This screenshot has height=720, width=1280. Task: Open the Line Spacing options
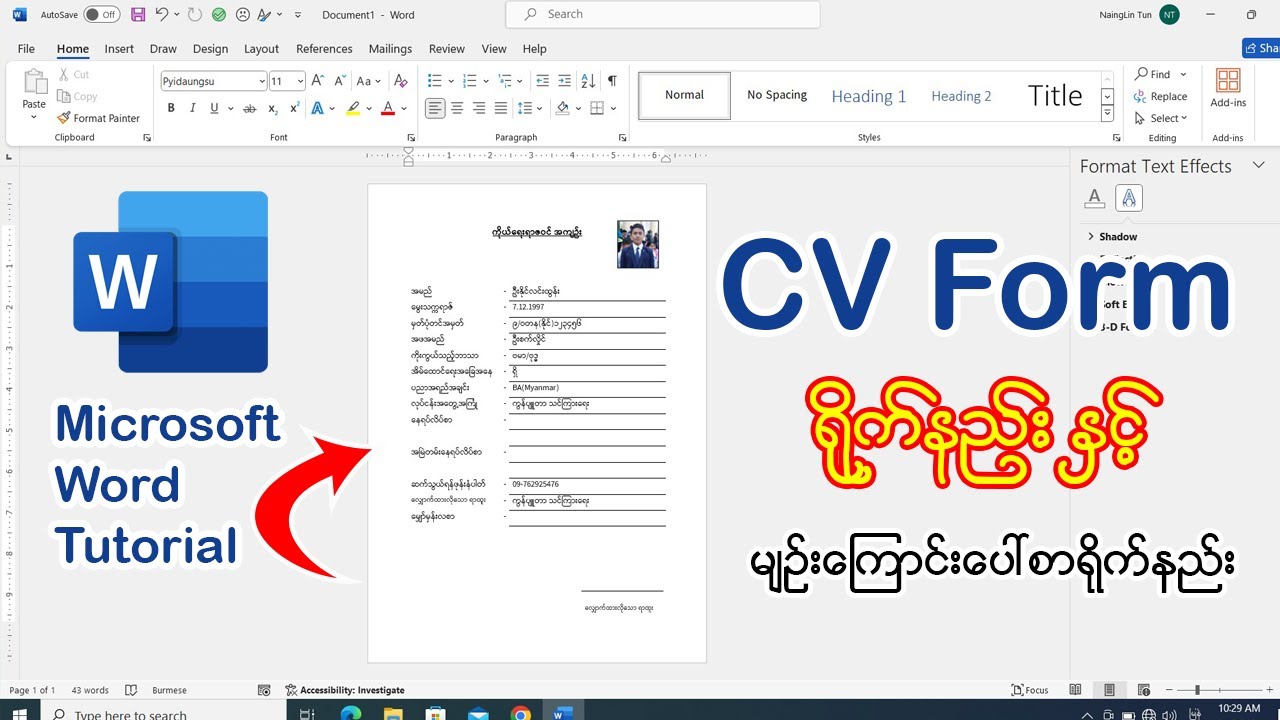[526, 108]
